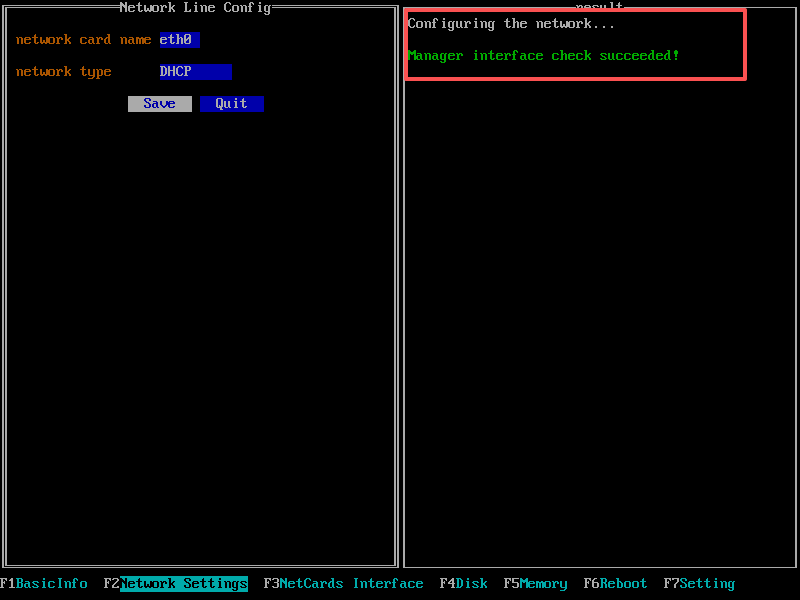The height and width of the screenshot is (600, 800).
Task: Click the 'result' panel title
Action: [600, 6]
